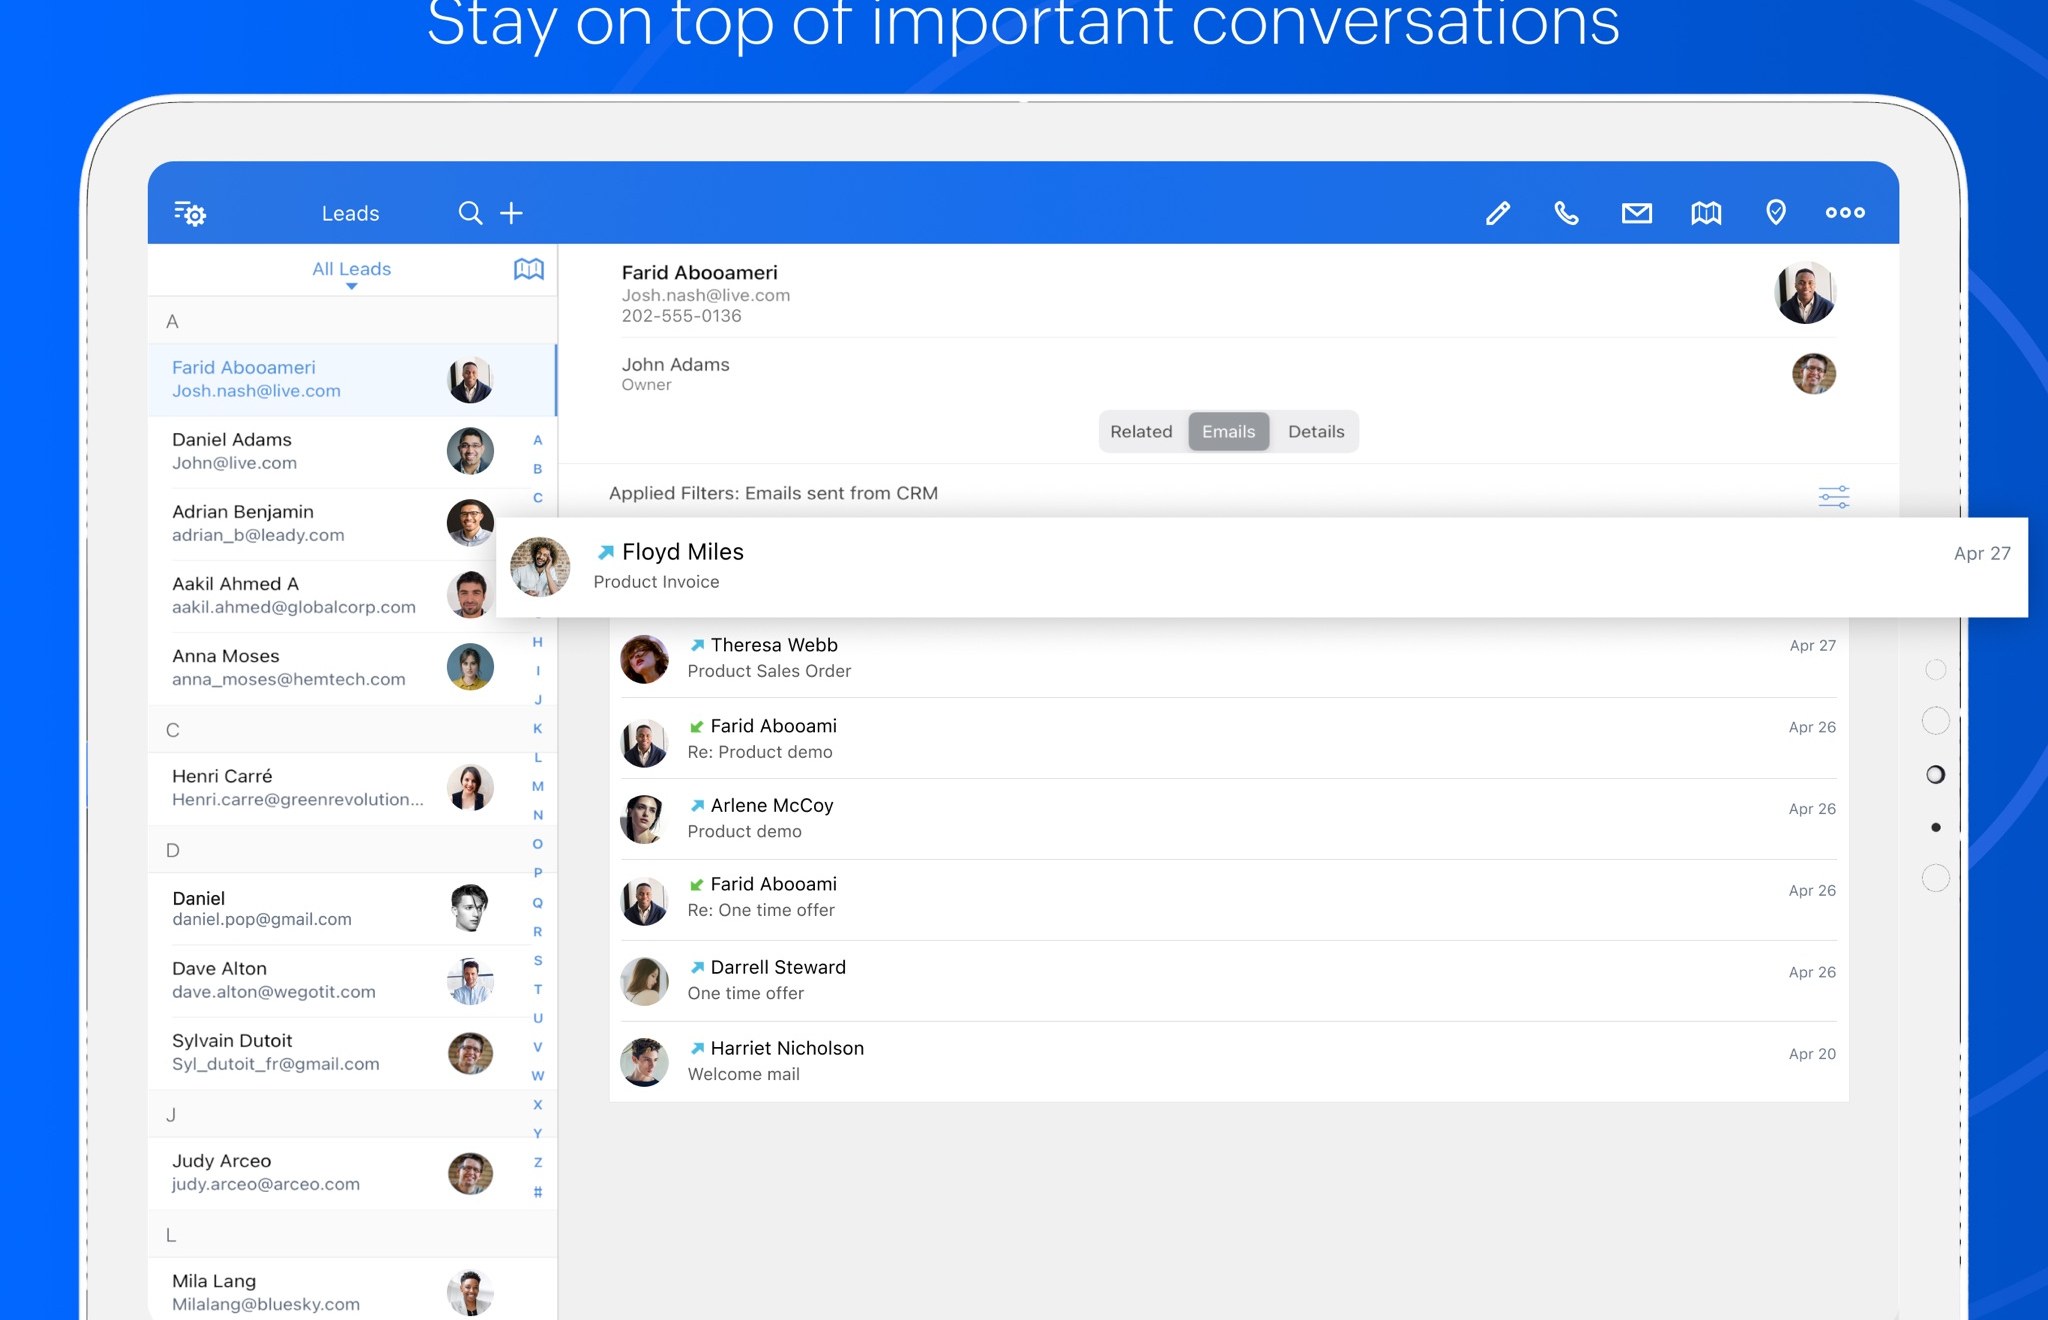This screenshot has height=1320, width=2048.
Task: Jump to letter S in index
Action: [x=538, y=960]
